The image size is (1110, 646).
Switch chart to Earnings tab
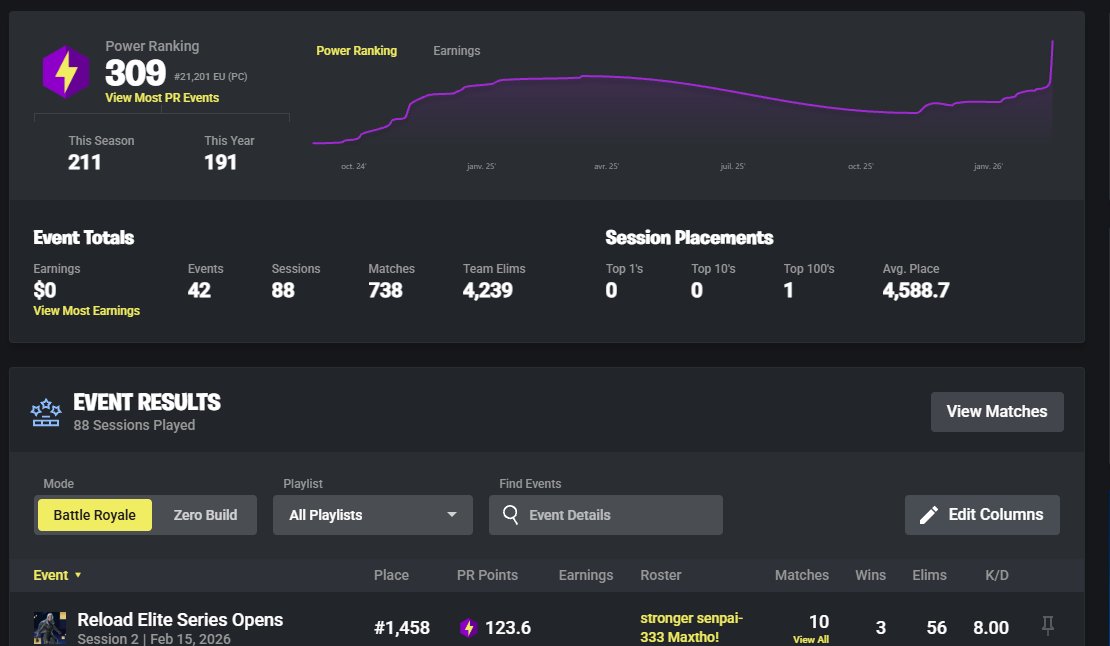[x=457, y=51]
